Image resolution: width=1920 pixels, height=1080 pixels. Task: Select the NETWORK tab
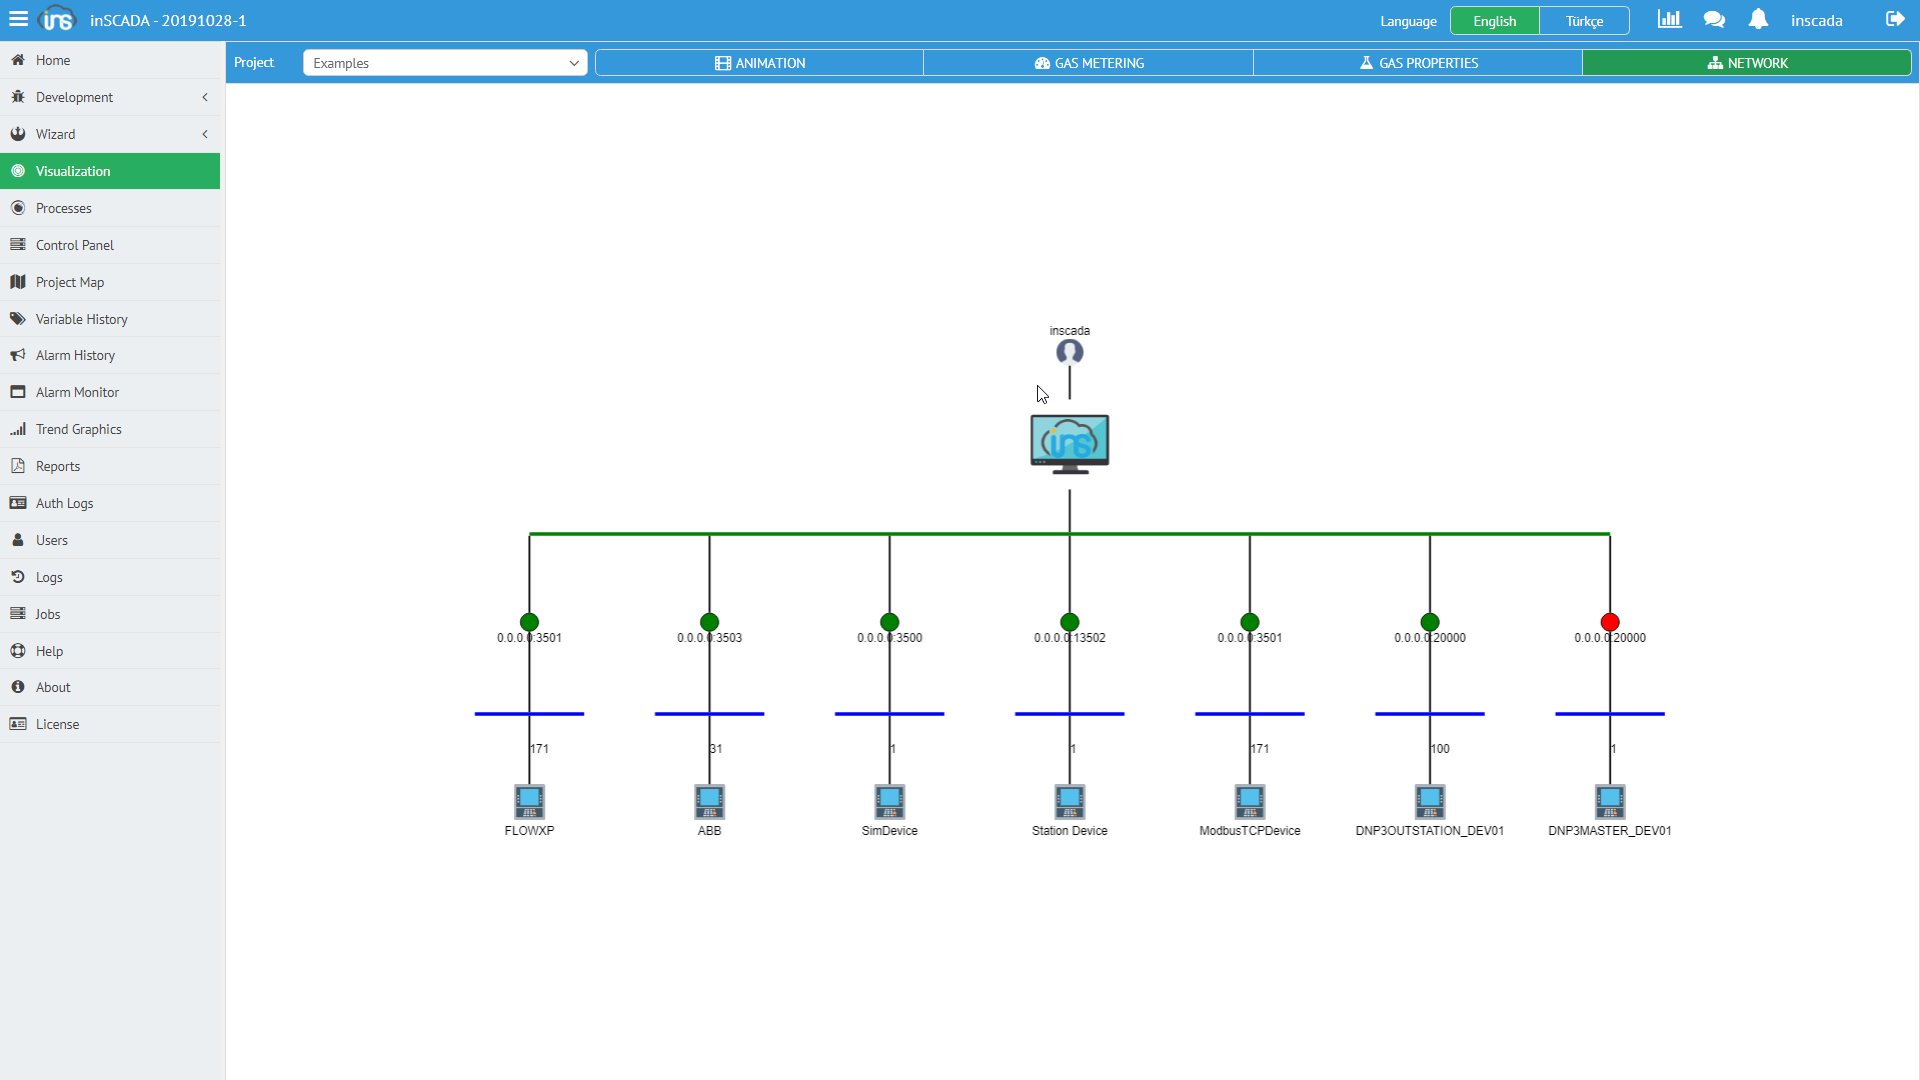point(1747,63)
